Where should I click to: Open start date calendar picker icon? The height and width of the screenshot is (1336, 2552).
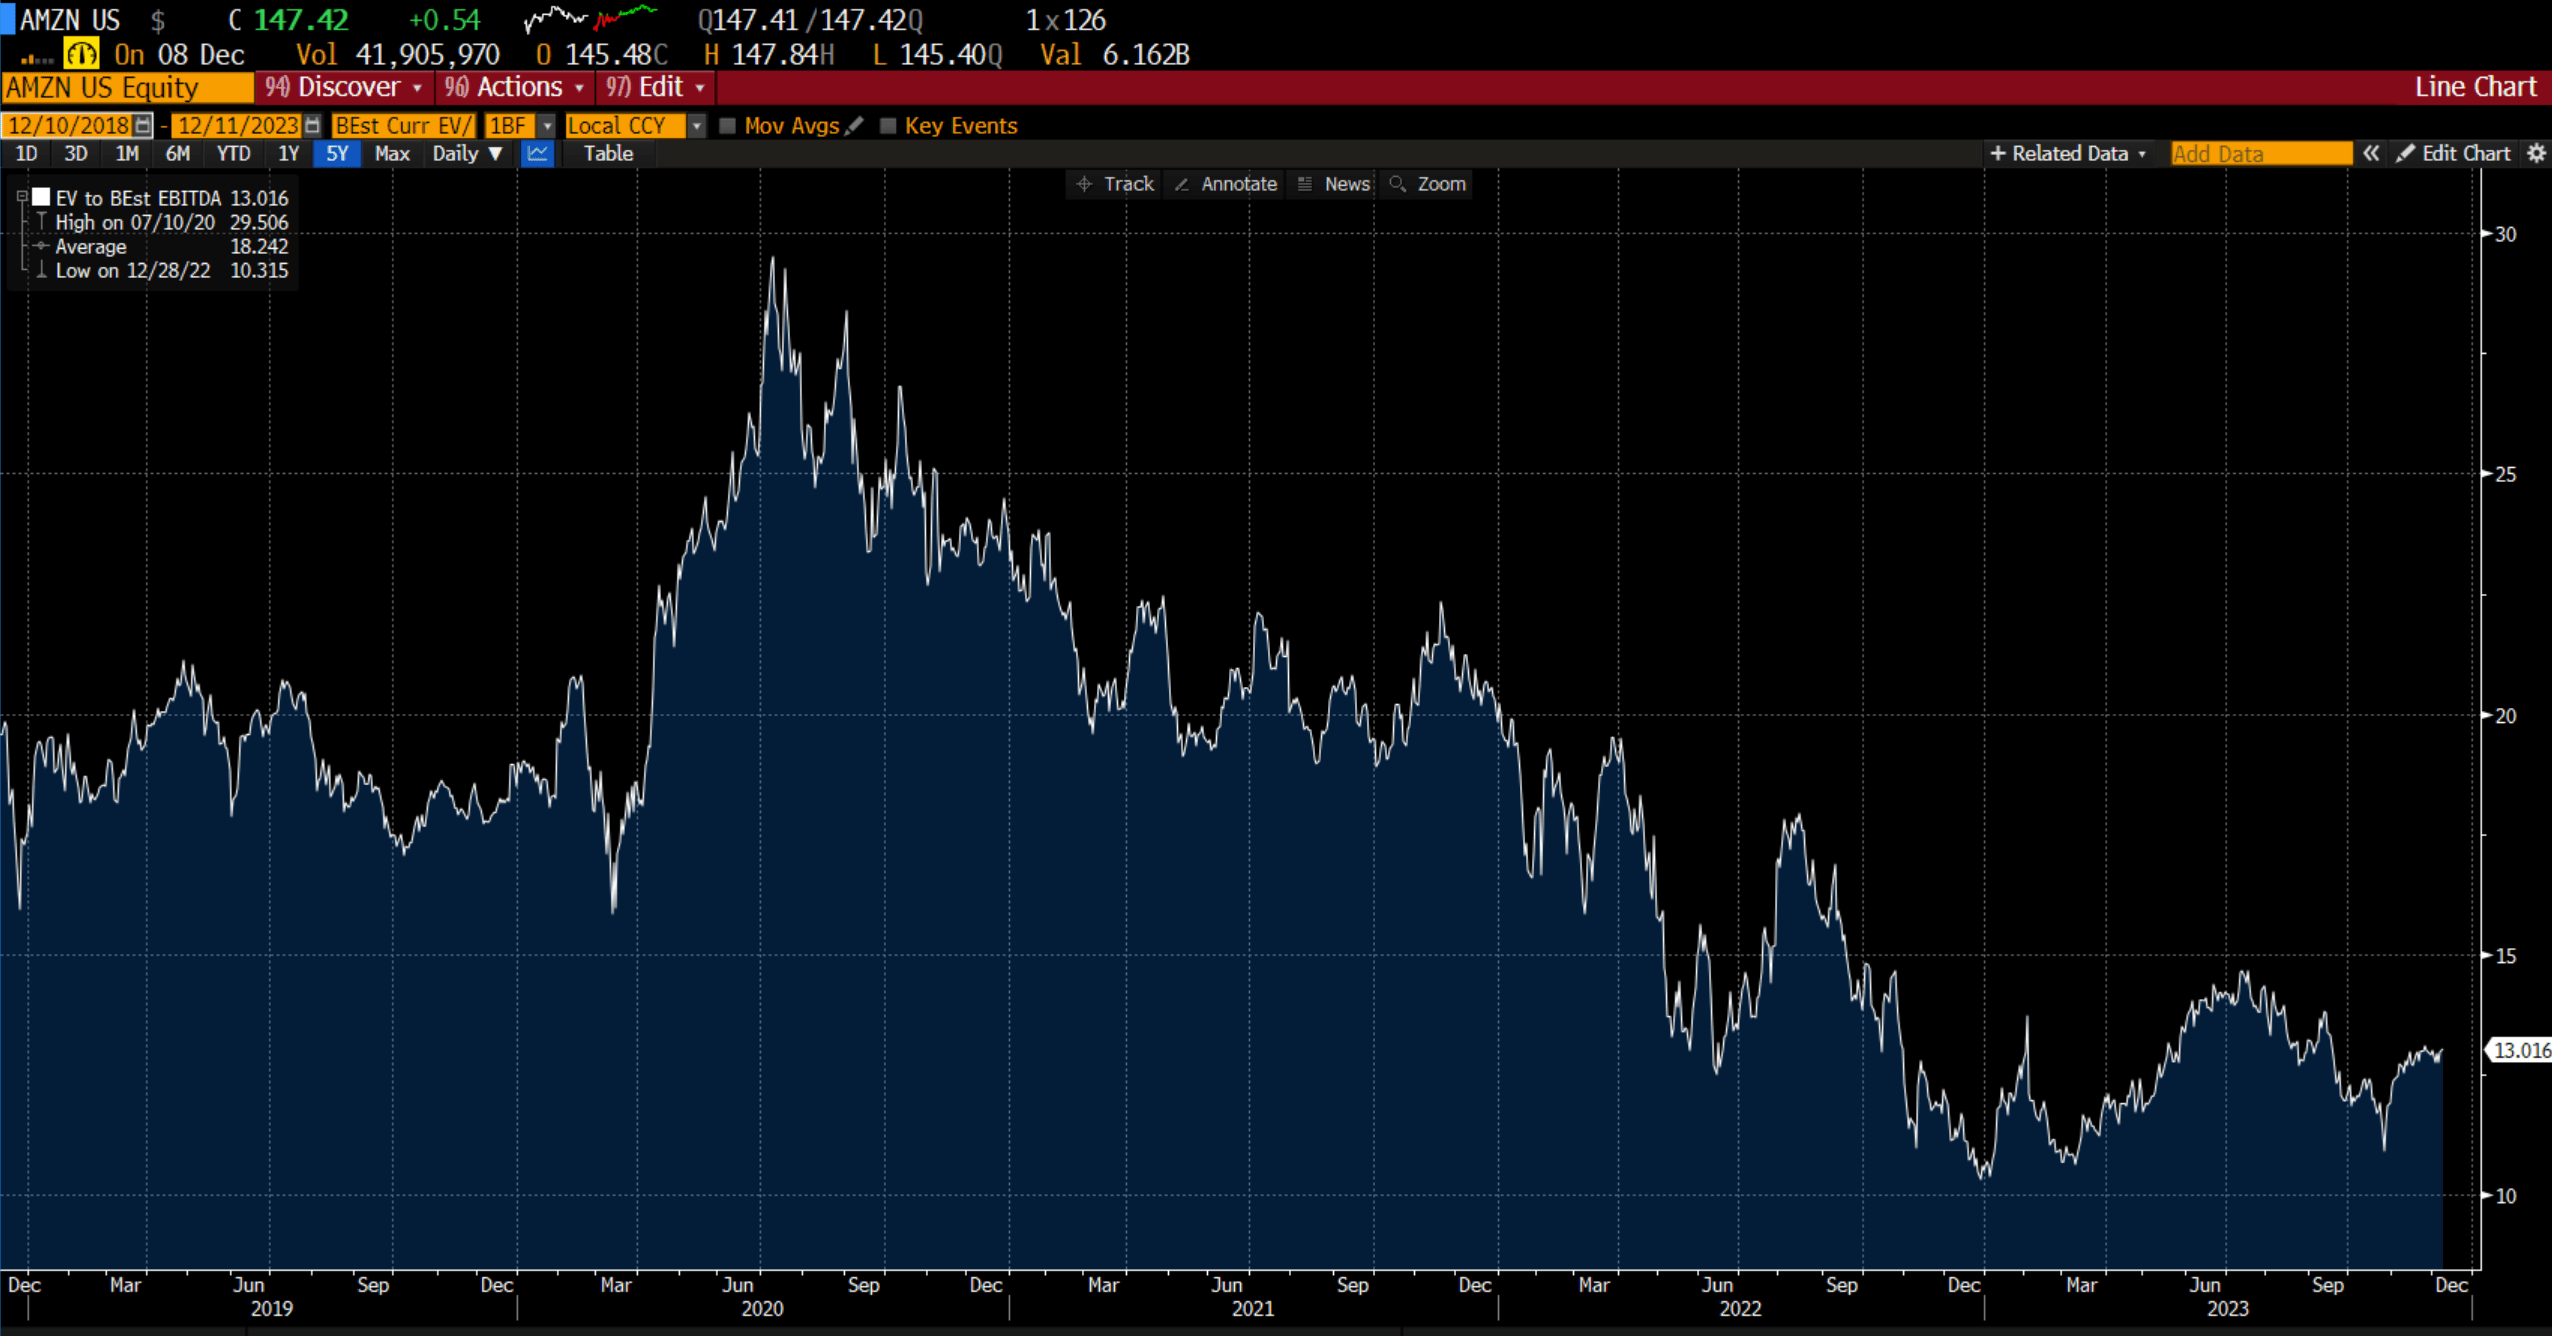143,125
